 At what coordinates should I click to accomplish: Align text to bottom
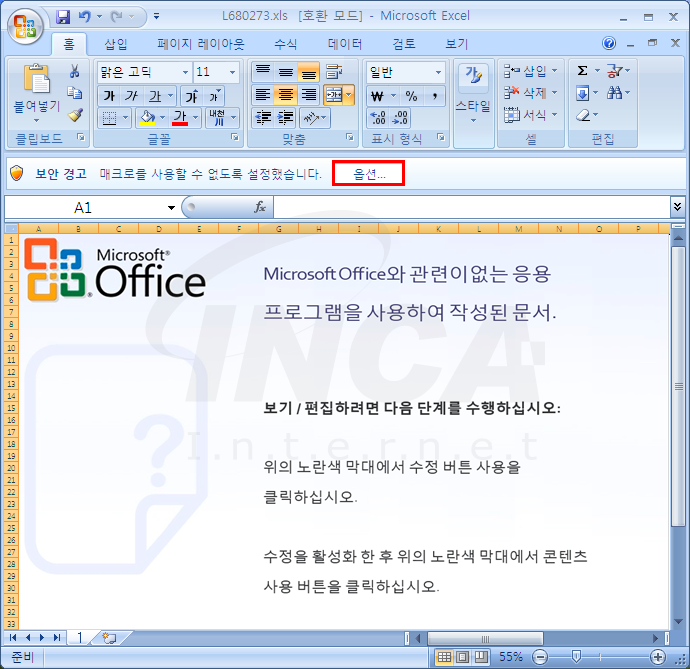[308, 71]
